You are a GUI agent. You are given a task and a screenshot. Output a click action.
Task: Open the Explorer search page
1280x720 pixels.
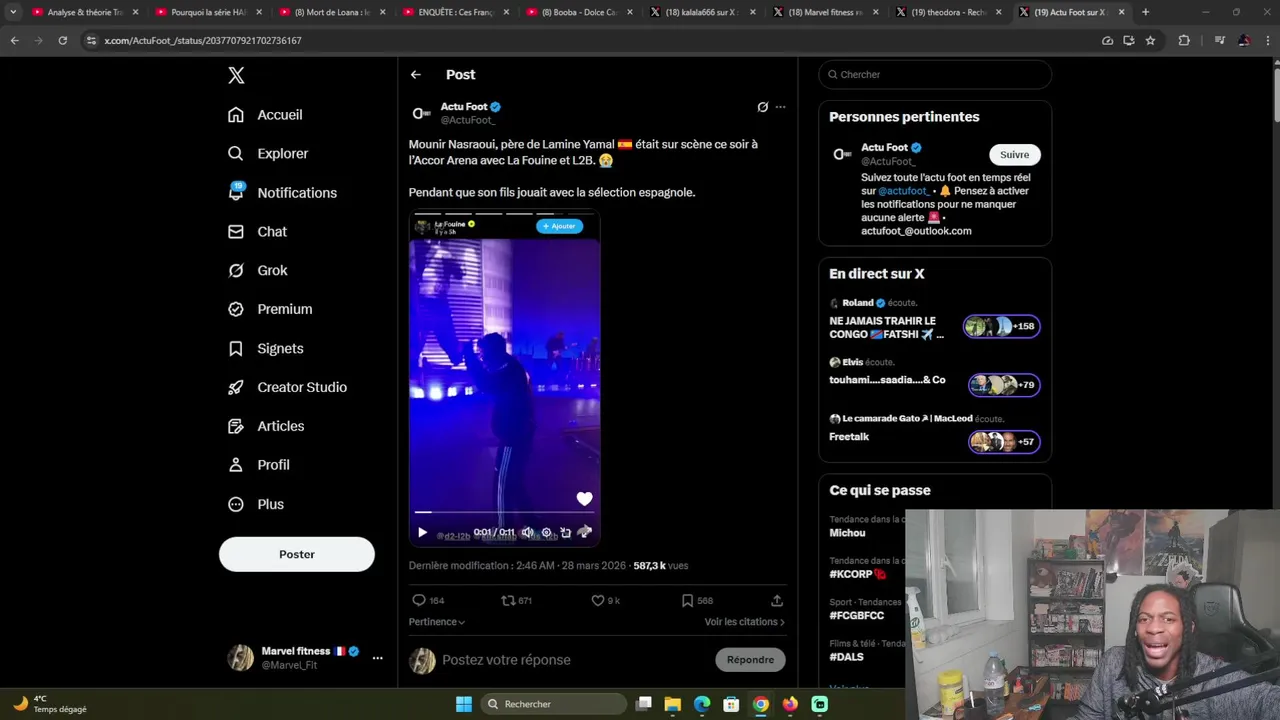point(268,154)
